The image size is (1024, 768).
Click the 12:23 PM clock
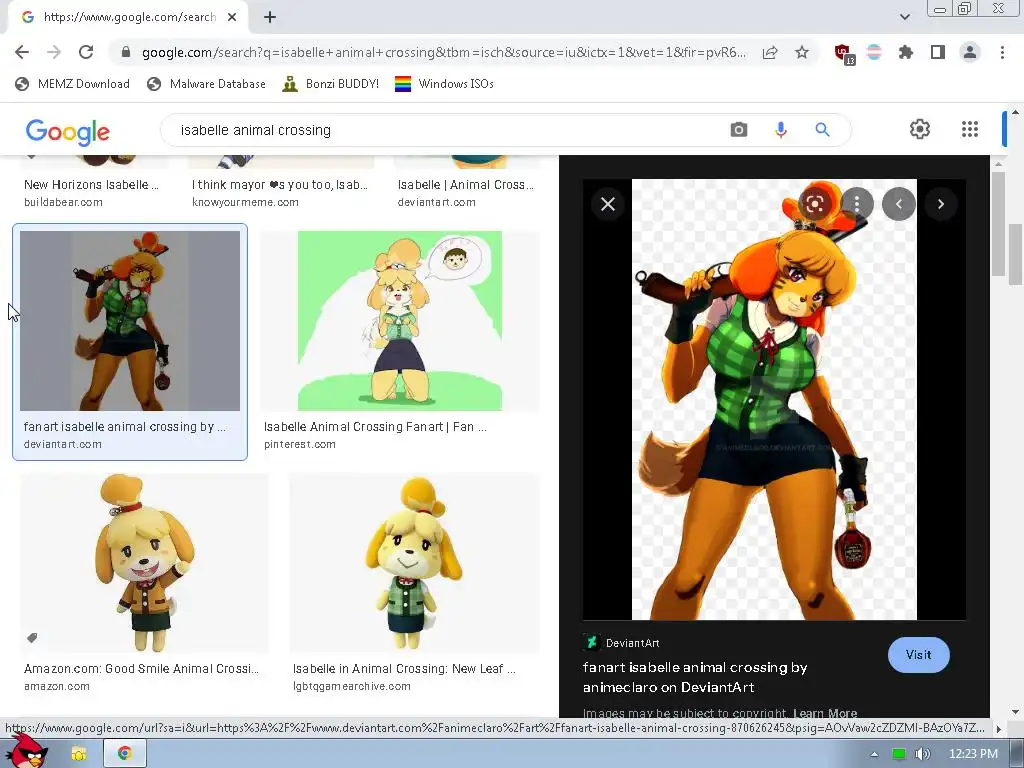click(973, 754)
